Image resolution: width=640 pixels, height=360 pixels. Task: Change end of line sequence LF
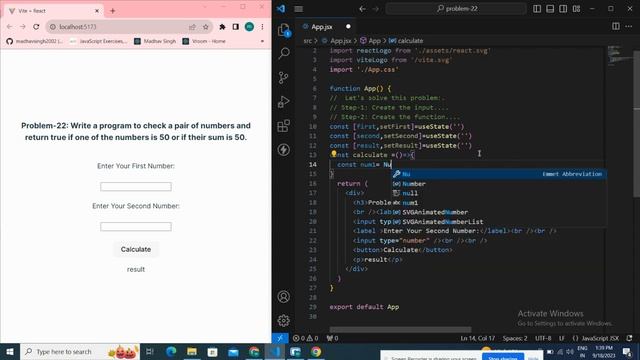[562, 338]
